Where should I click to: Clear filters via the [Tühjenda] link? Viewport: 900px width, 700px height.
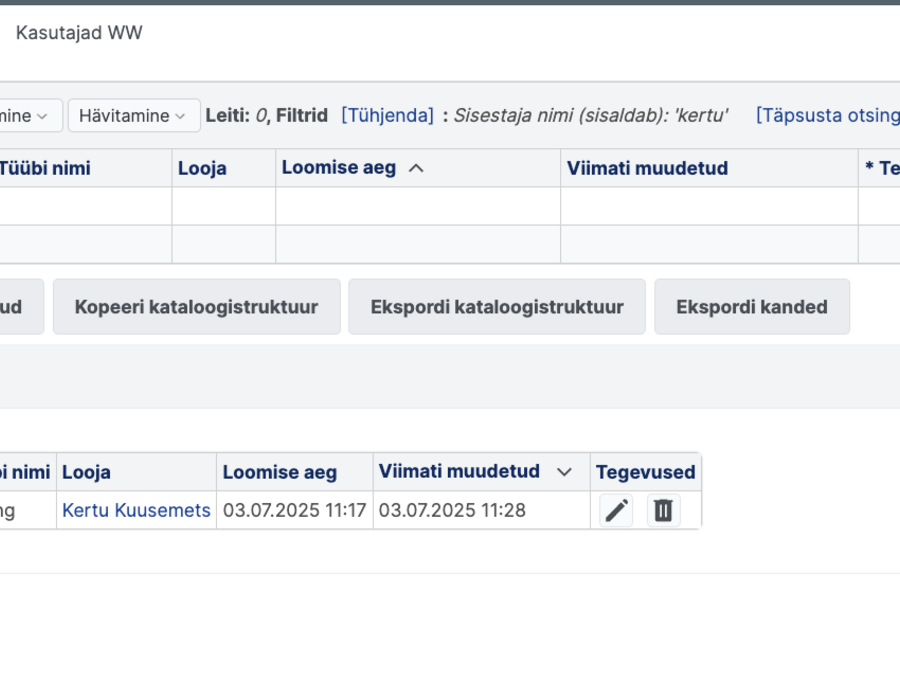point(387,115)
